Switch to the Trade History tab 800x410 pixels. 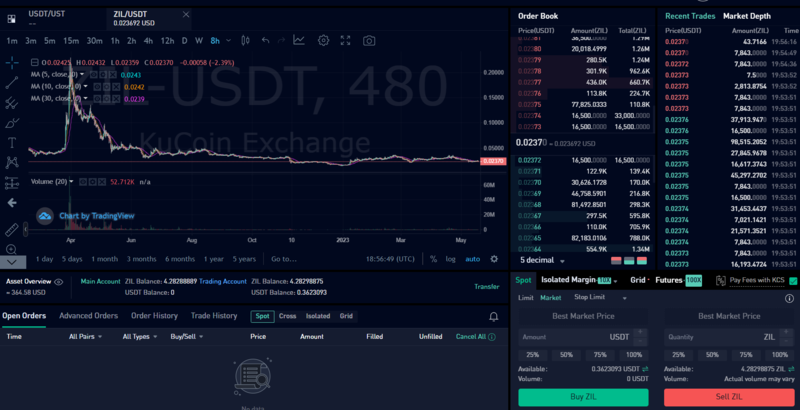pos(214,316)
